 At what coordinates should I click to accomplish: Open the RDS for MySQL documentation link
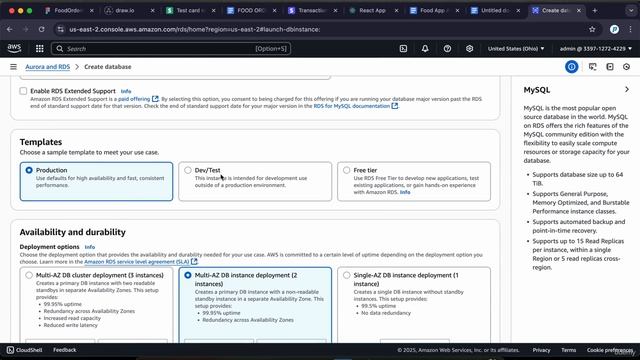(356, 106)
